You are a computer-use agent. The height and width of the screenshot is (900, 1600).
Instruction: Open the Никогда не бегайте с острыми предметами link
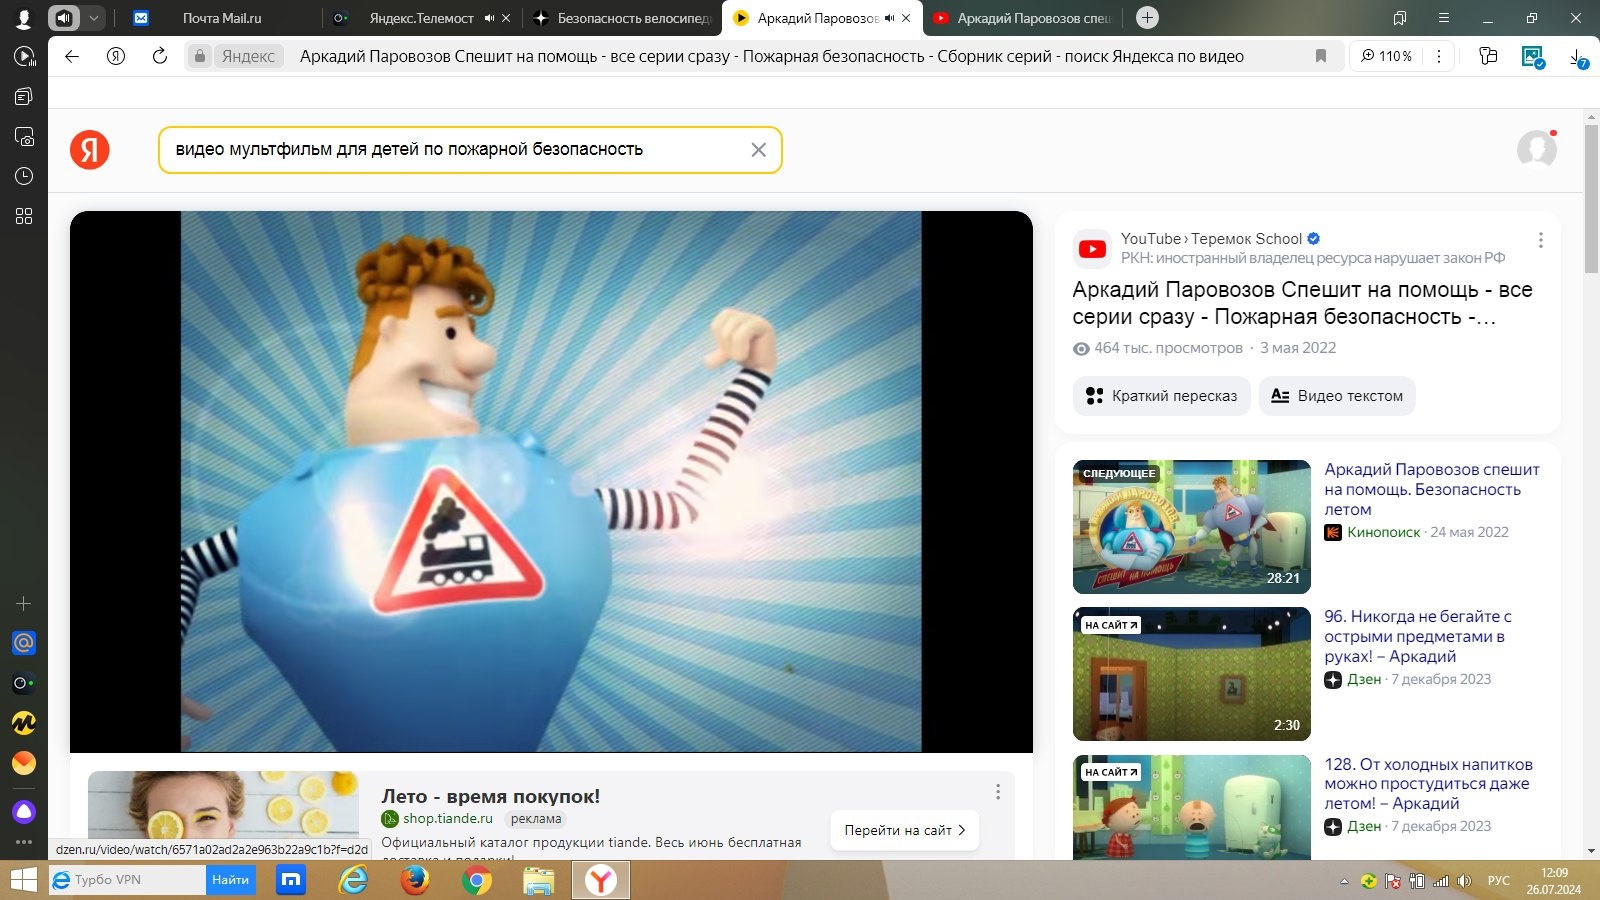pos(1418,636)
